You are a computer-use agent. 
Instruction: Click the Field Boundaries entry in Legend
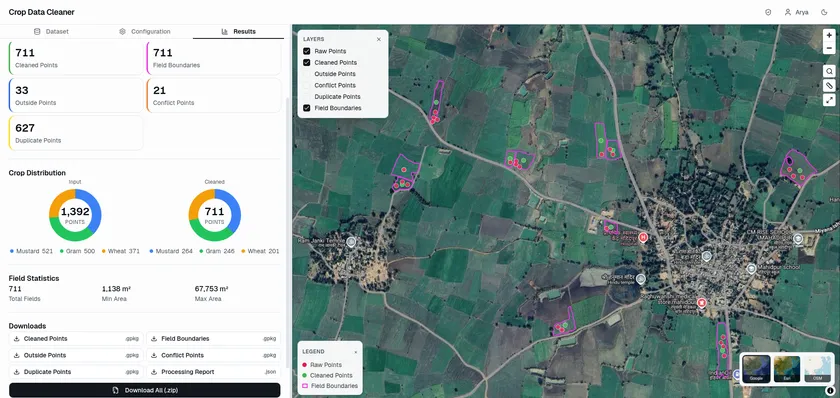click(330, 386)
